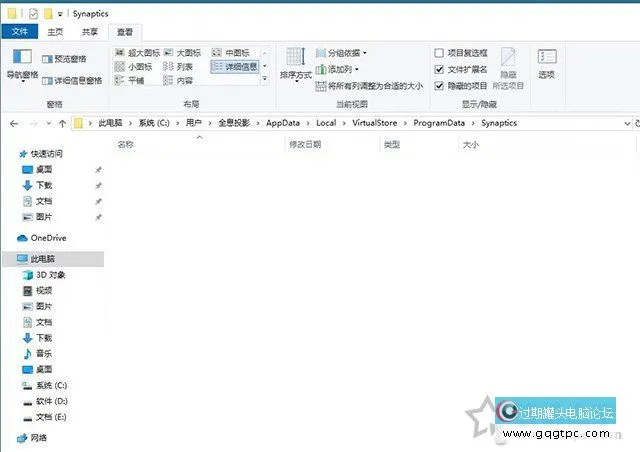The image size is (640, 452).
Task: Click VirtualStore breadcrumb segment
Action: point(375,123)
